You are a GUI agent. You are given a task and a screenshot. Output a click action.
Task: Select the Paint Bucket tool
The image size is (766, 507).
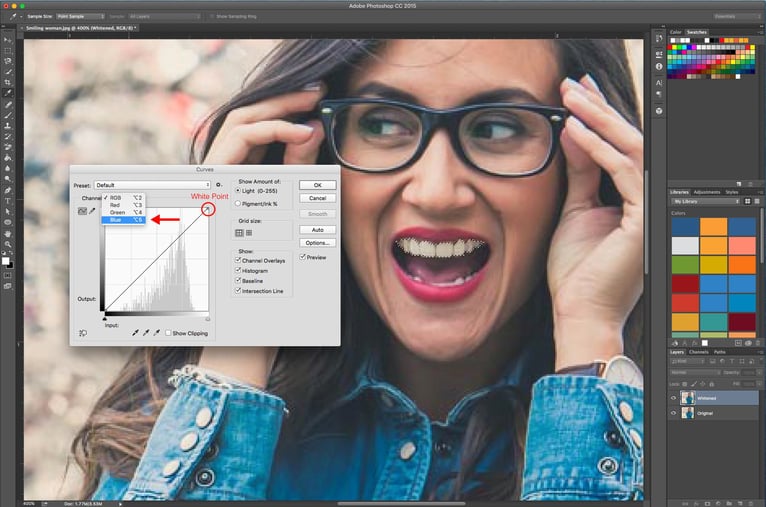tap(7, 158)
